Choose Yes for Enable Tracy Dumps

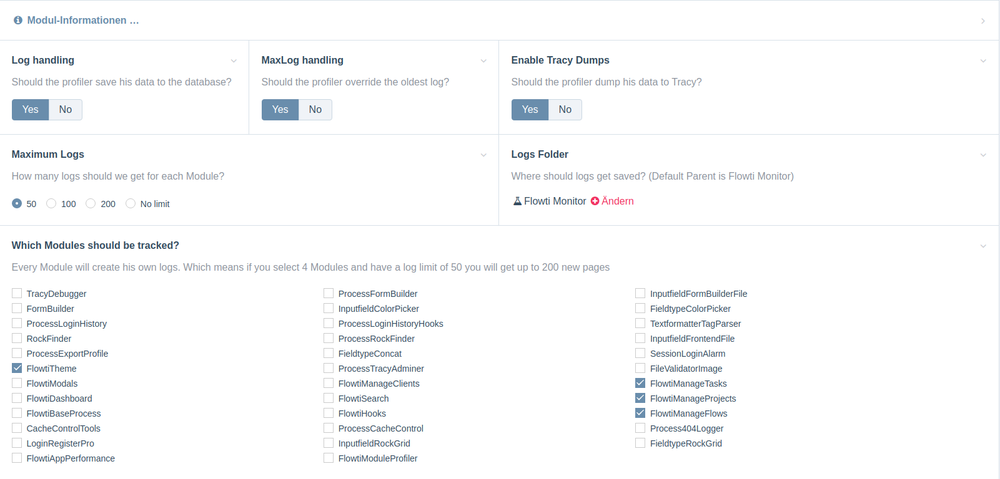530,109
